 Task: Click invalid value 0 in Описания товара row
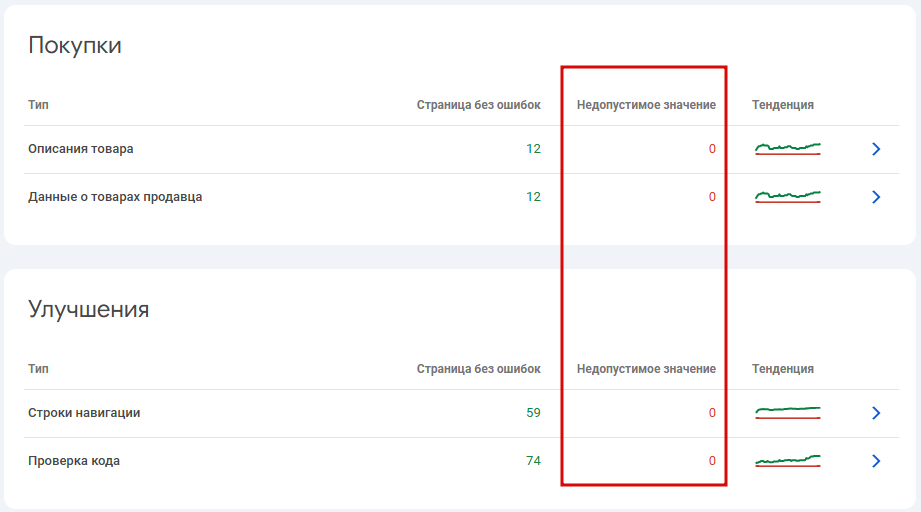712,149
